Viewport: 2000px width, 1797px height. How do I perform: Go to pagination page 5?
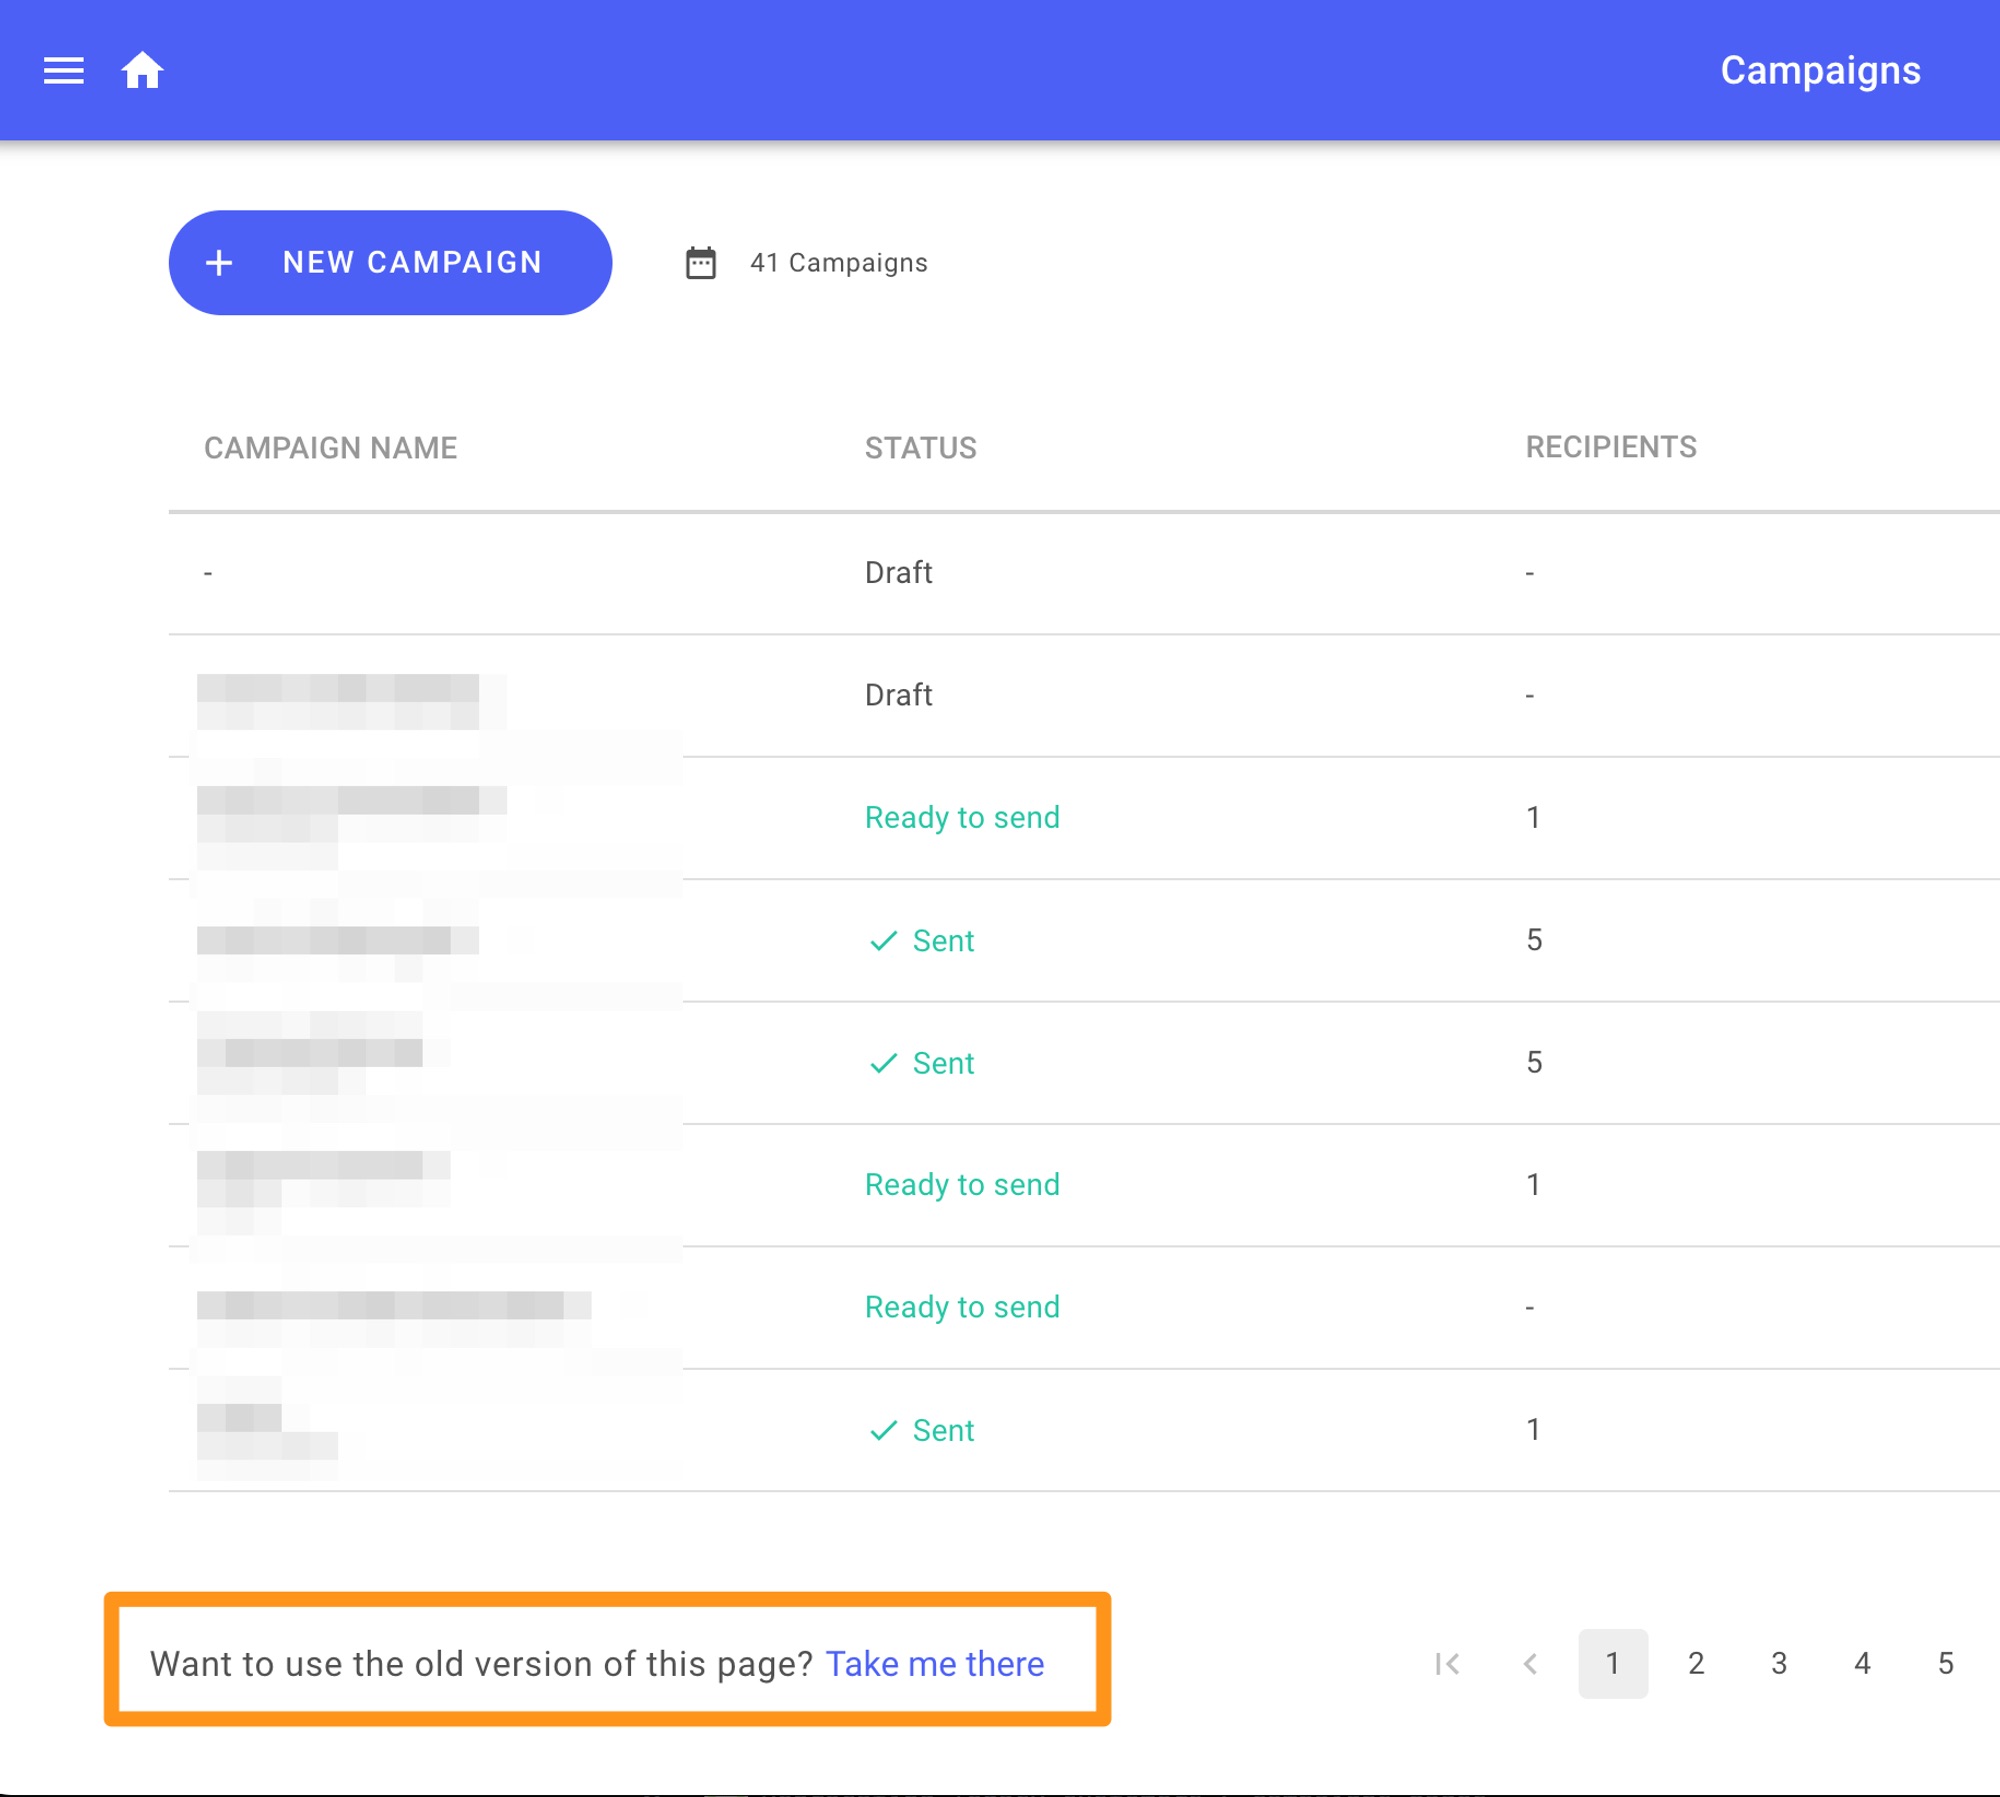(x=1945, y=1664)
